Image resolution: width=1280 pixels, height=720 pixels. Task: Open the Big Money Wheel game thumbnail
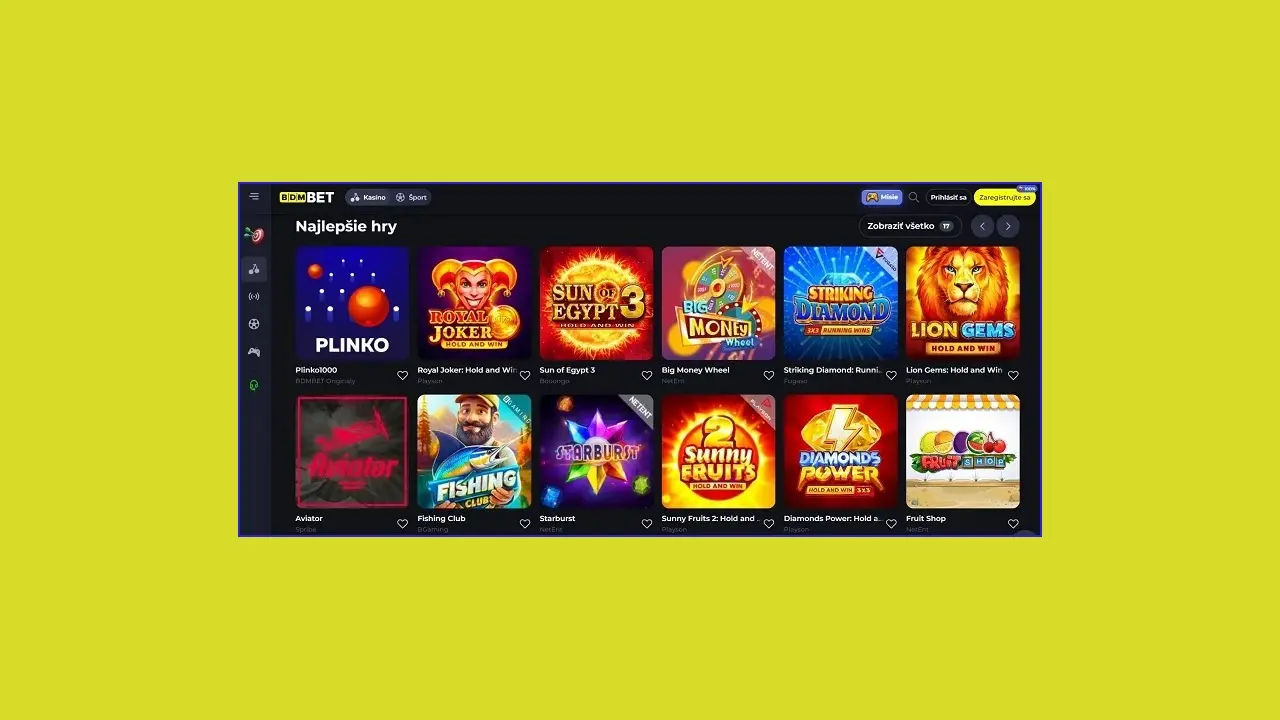[718, 303]
